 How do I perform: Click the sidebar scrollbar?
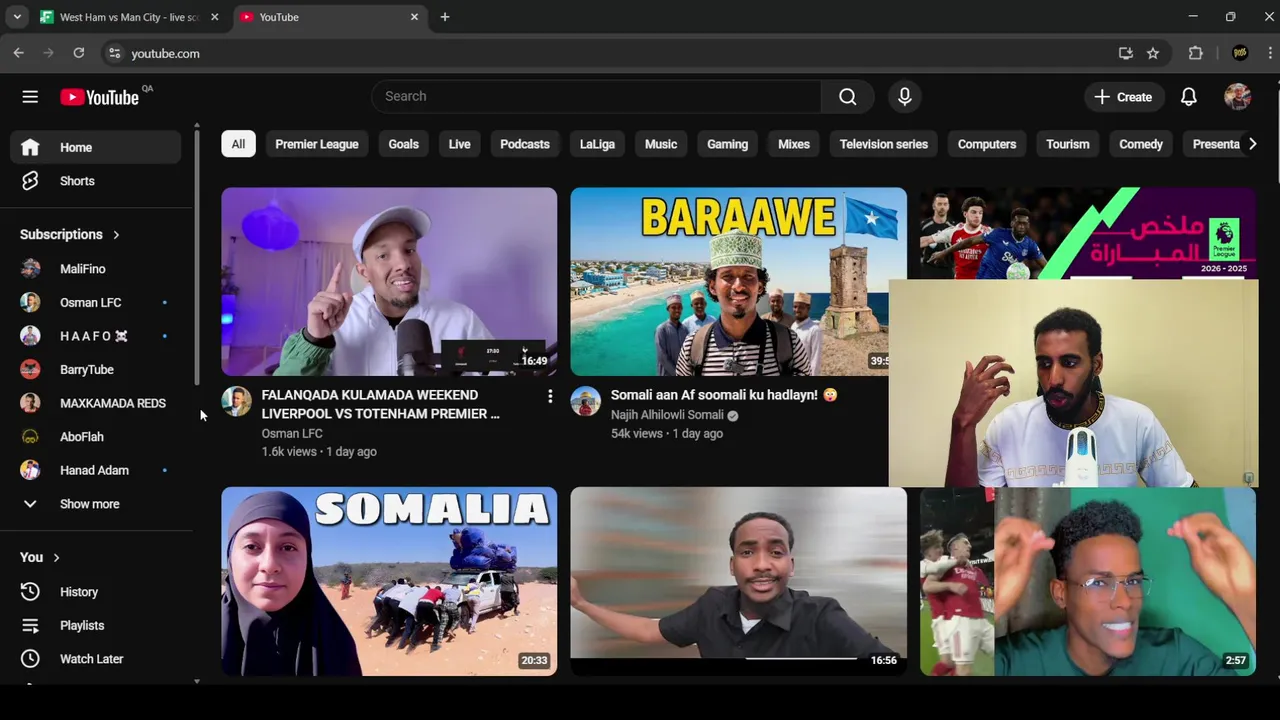tap(197, 255)
